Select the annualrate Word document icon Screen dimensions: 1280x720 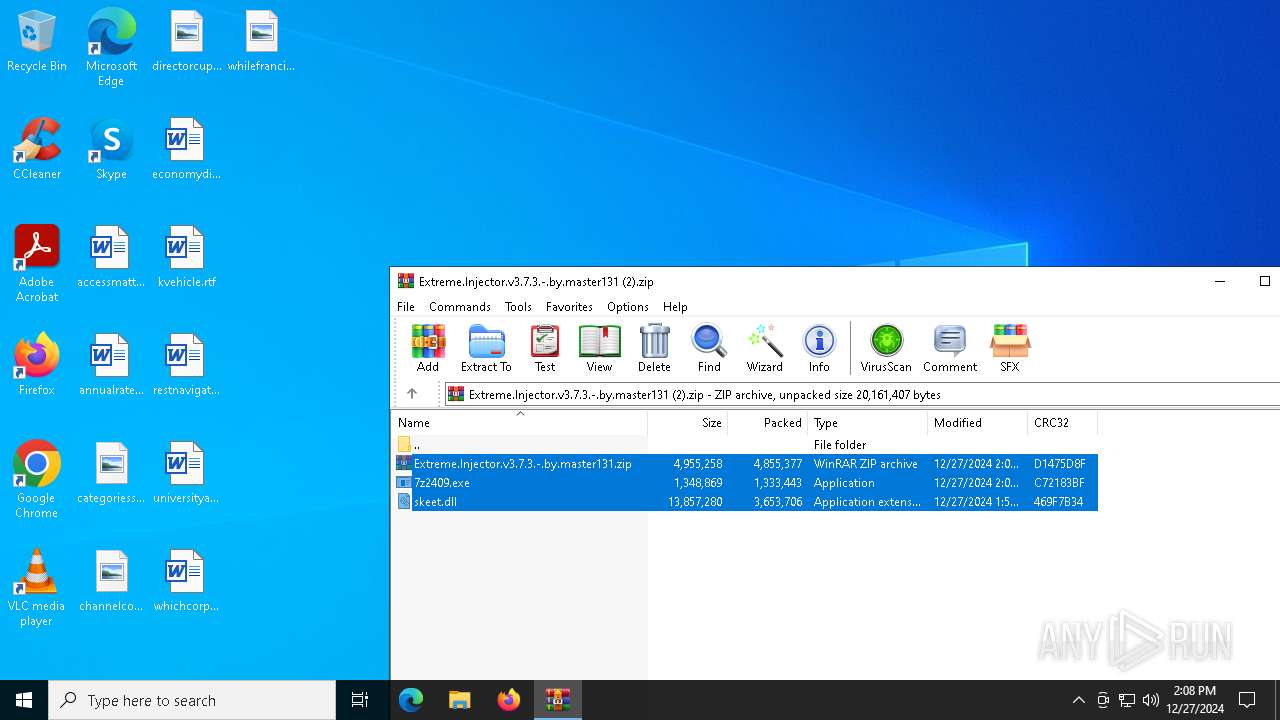coord(111,365)
